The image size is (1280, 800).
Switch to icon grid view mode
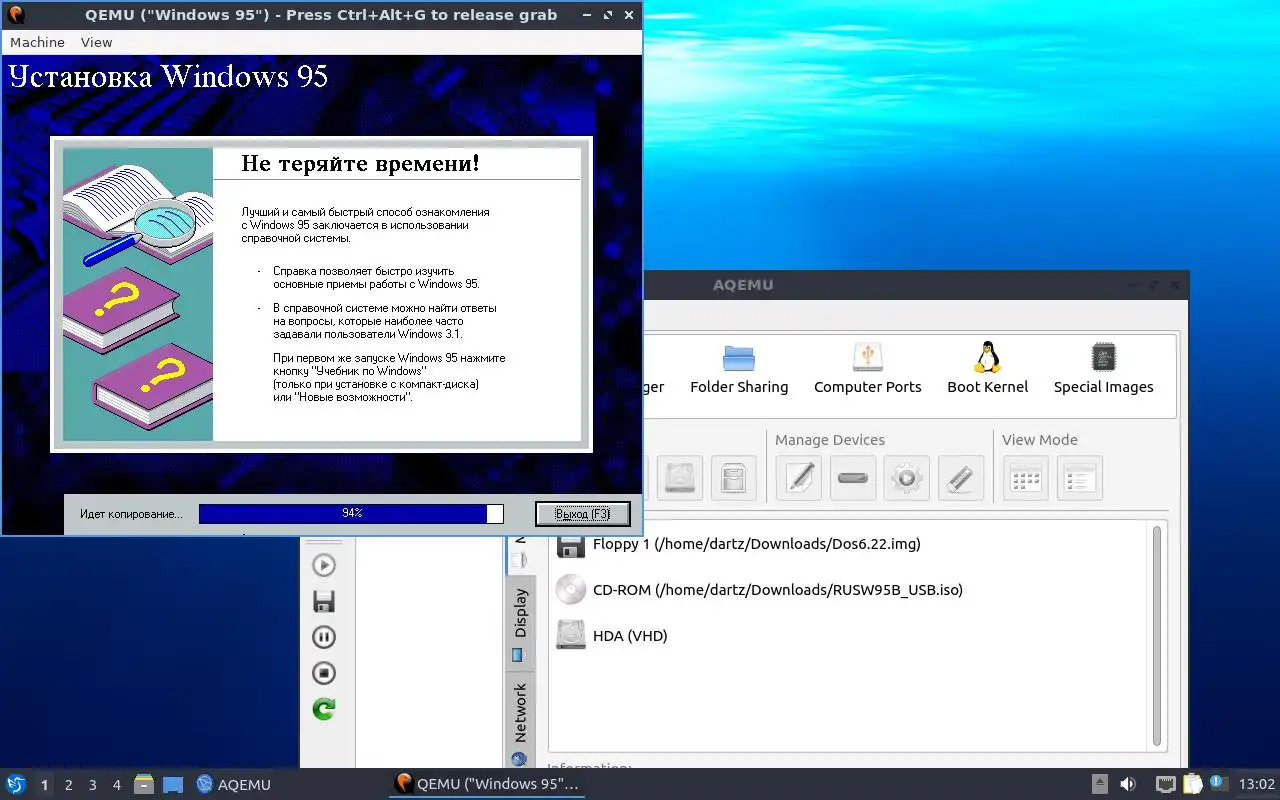click(x=1026, y=478)
